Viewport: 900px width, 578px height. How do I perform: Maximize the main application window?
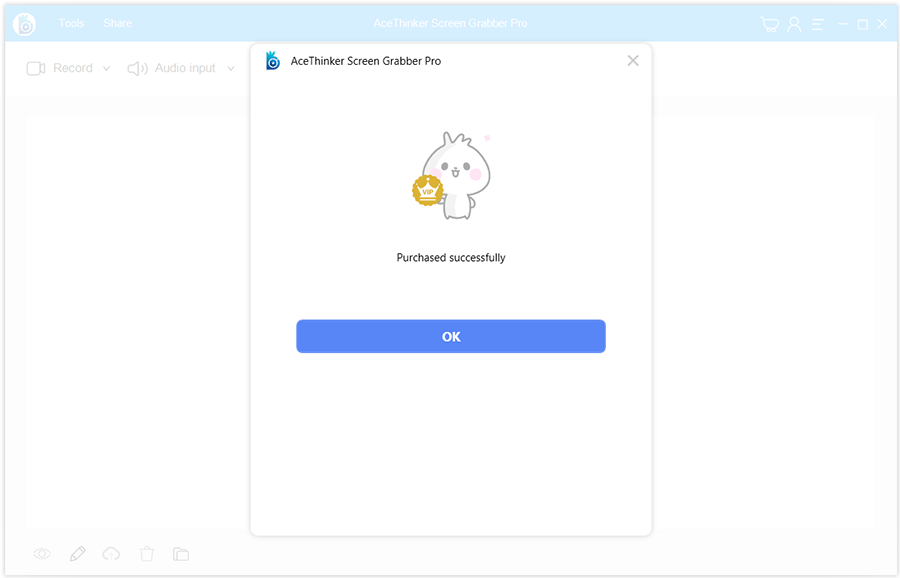pos(863,24)
